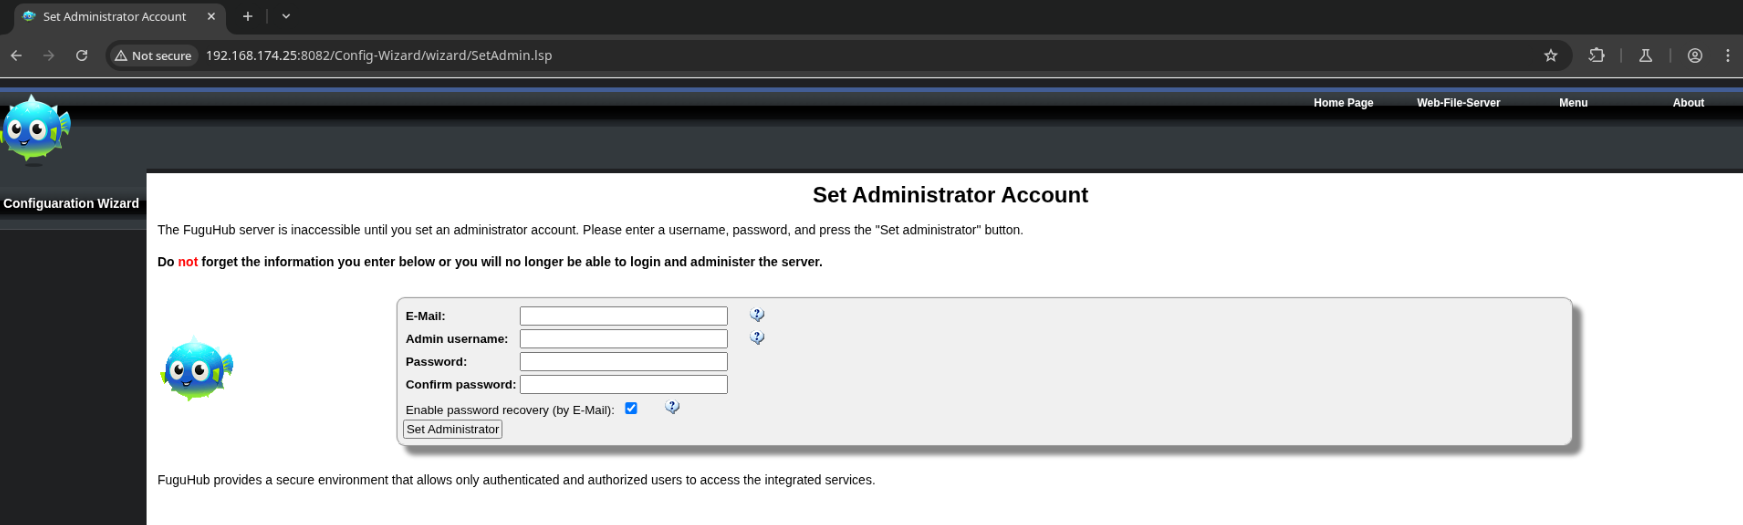Screen dimensions: 1743x525
Task: Open the About menu item
Action: click(x=1688, y=103)
